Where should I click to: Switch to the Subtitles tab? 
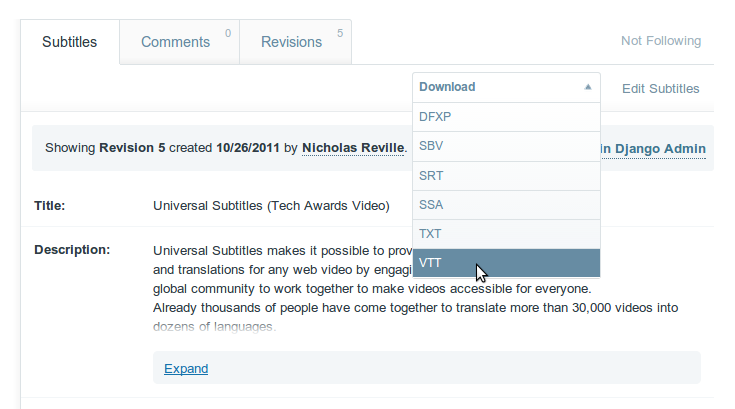tap(70, 42)
